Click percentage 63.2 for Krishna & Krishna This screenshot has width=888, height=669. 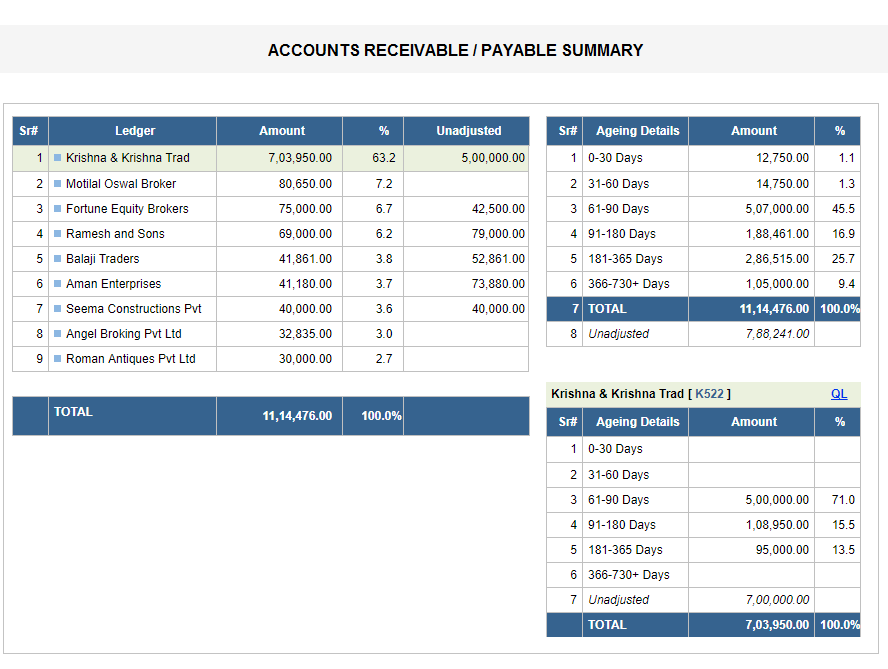click(x=384, y=158)
